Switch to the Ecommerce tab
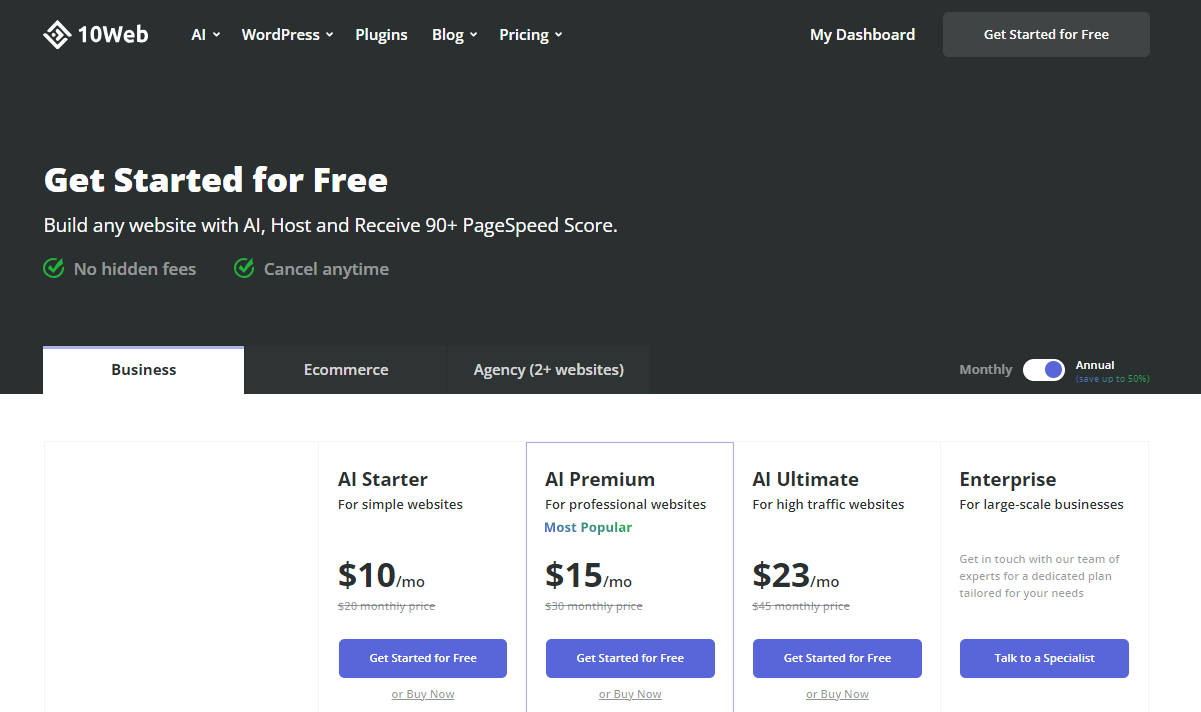1201x712 pixels. pos(346,370)
